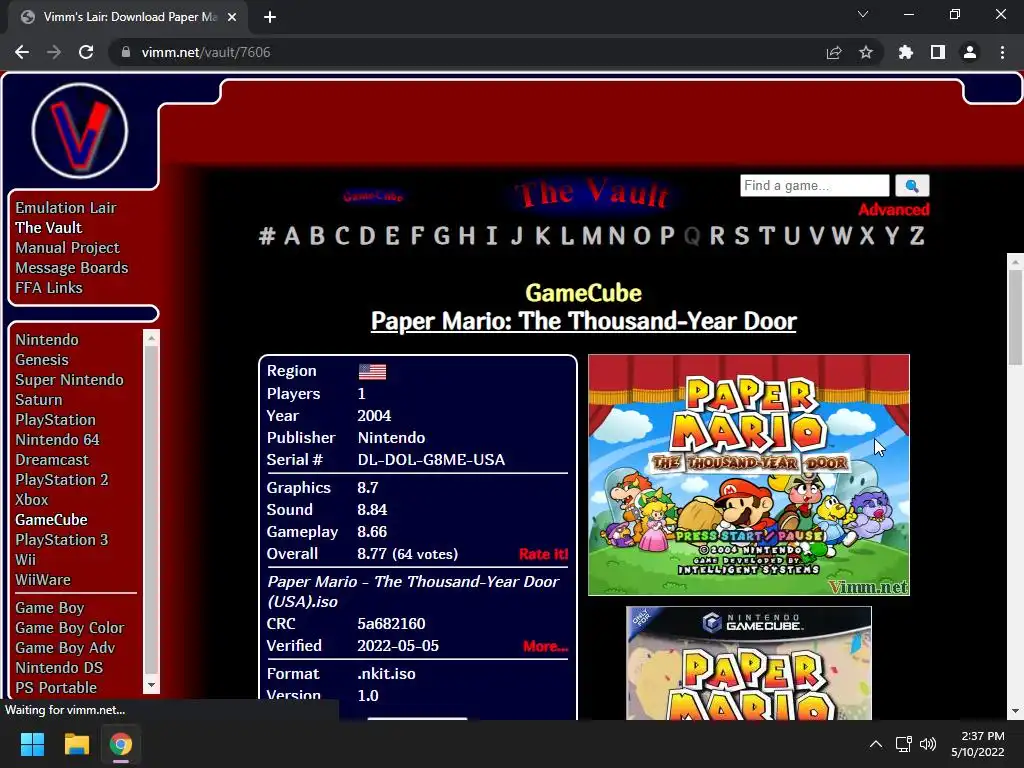The image size is (1024, 768).
Task: Open FFA Links in the sidebar
Action: tap(49, 288)
